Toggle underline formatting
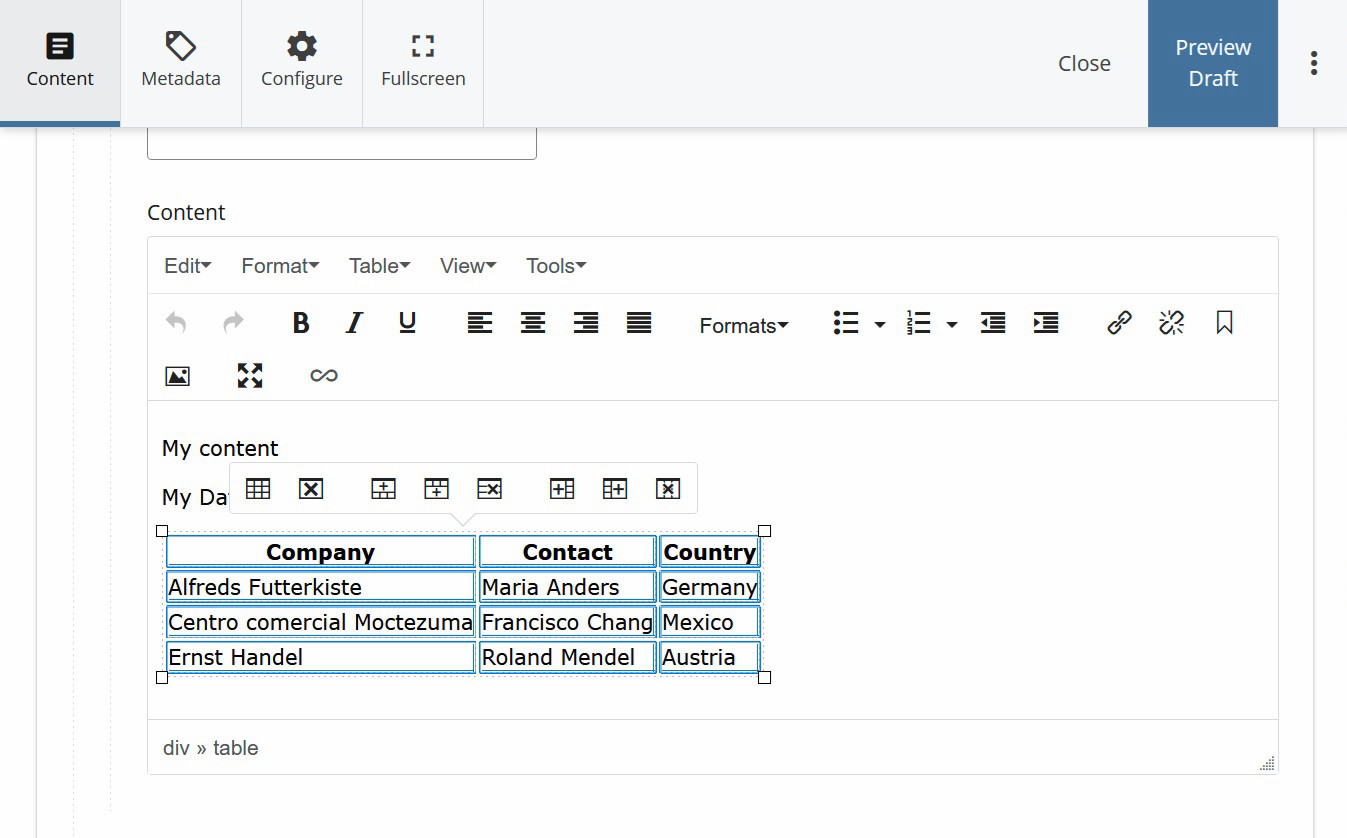This screenshot has height=838, width=1347. tap(407, 323)
